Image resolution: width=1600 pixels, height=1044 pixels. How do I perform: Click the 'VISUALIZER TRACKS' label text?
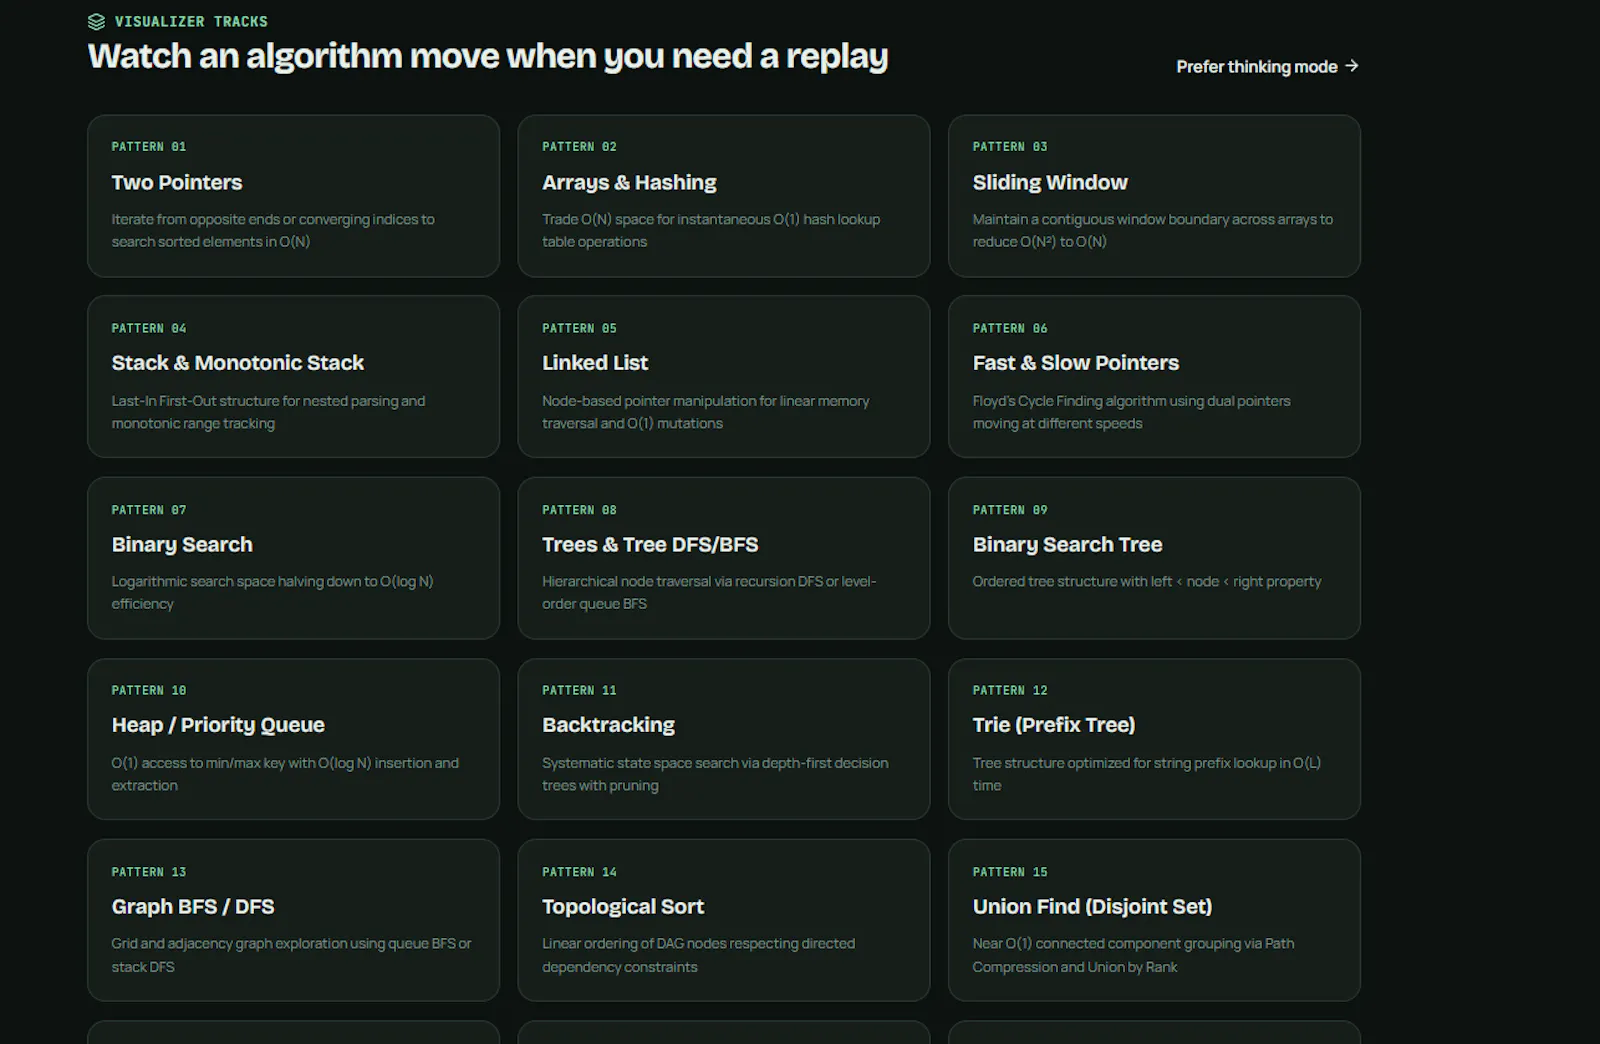[x=191, y=22]
